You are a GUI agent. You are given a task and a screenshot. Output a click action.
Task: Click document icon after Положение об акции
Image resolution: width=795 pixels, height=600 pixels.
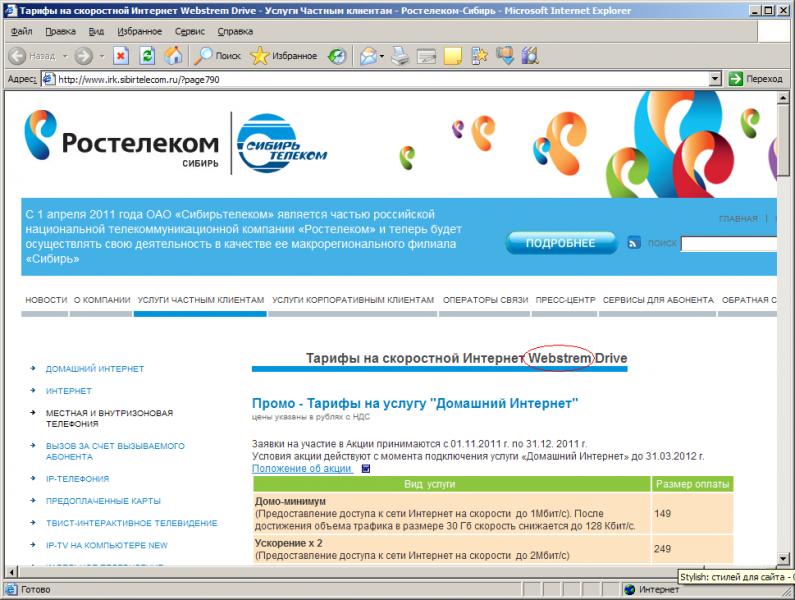pos(366,469)
